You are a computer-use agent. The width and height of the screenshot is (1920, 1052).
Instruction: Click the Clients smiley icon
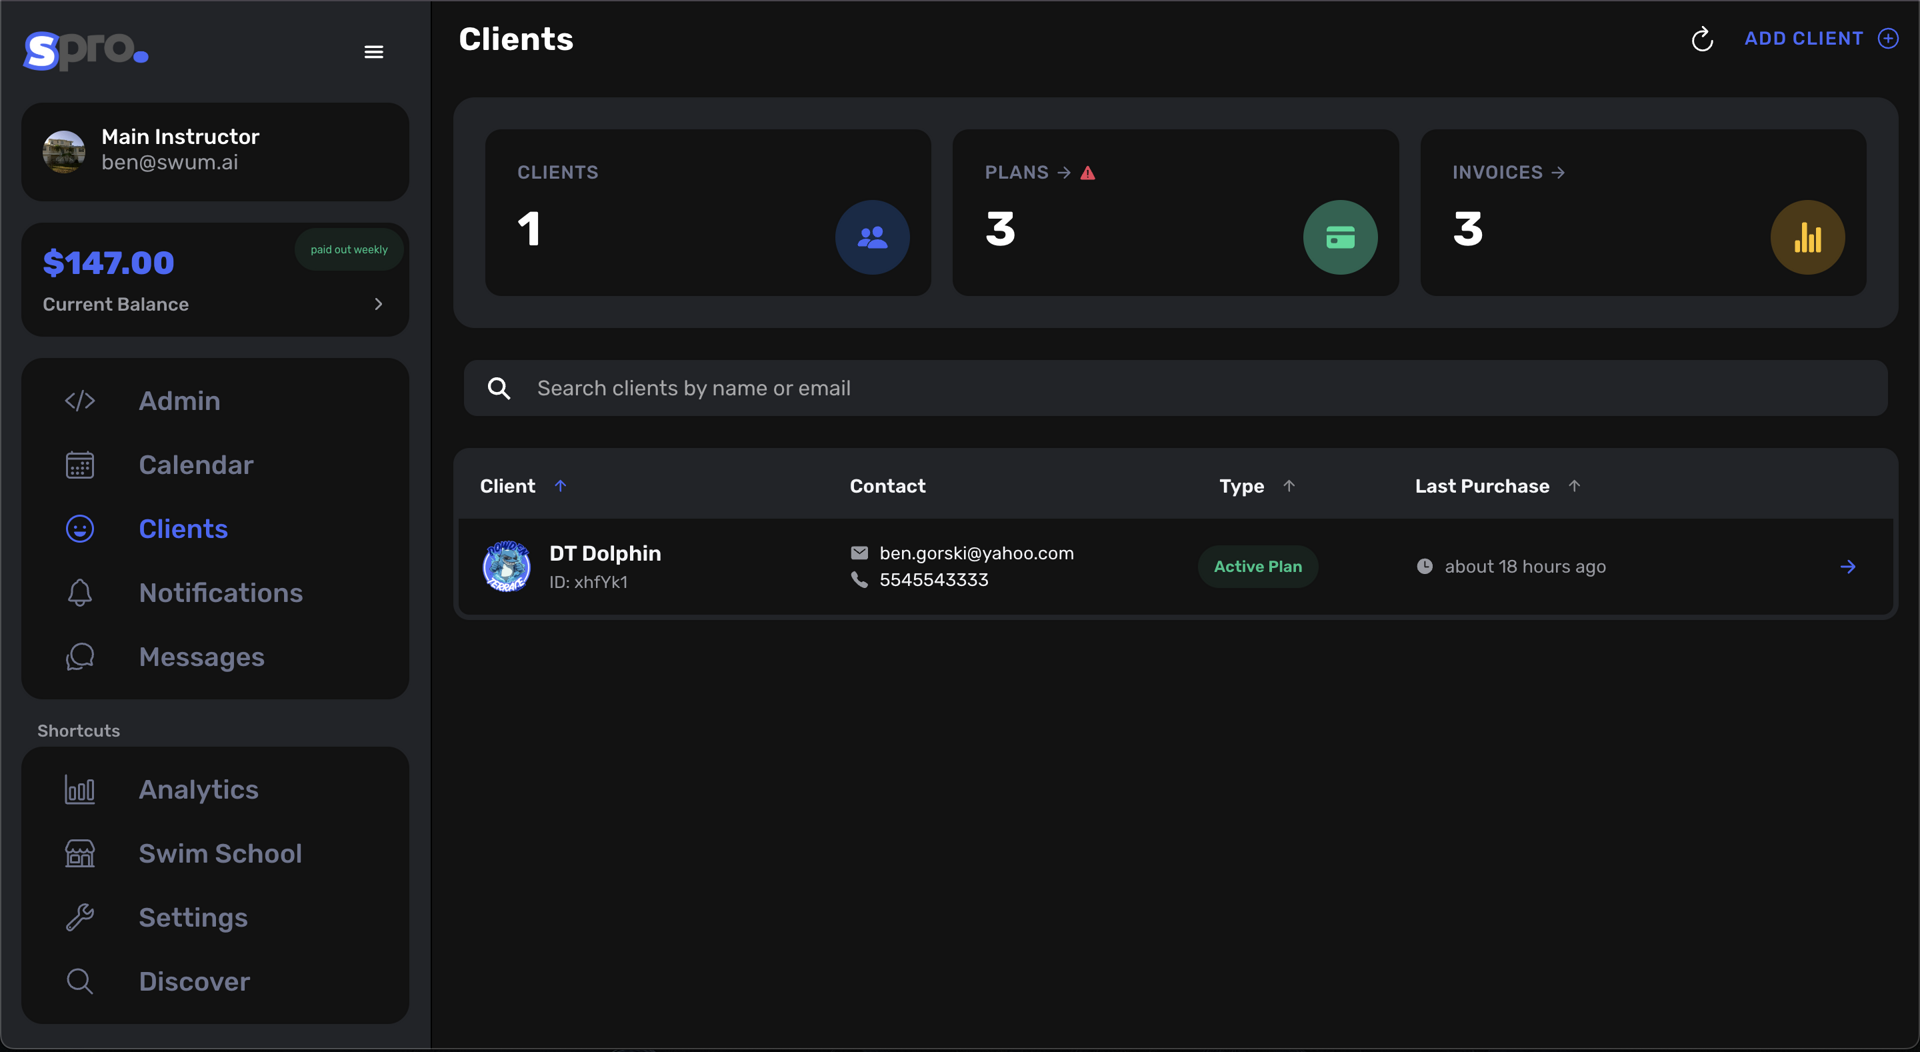pos(80,529)
